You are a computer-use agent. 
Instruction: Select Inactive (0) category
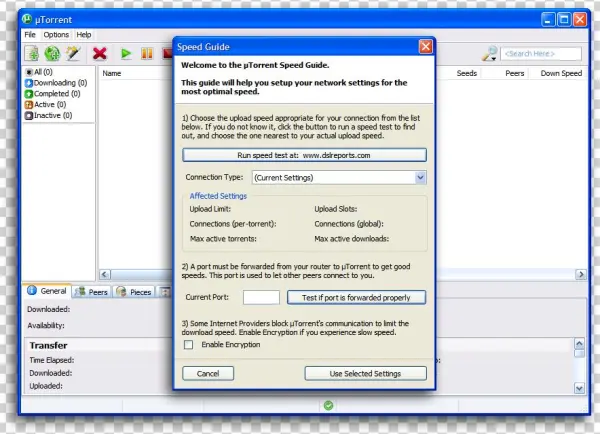[49, 115]
